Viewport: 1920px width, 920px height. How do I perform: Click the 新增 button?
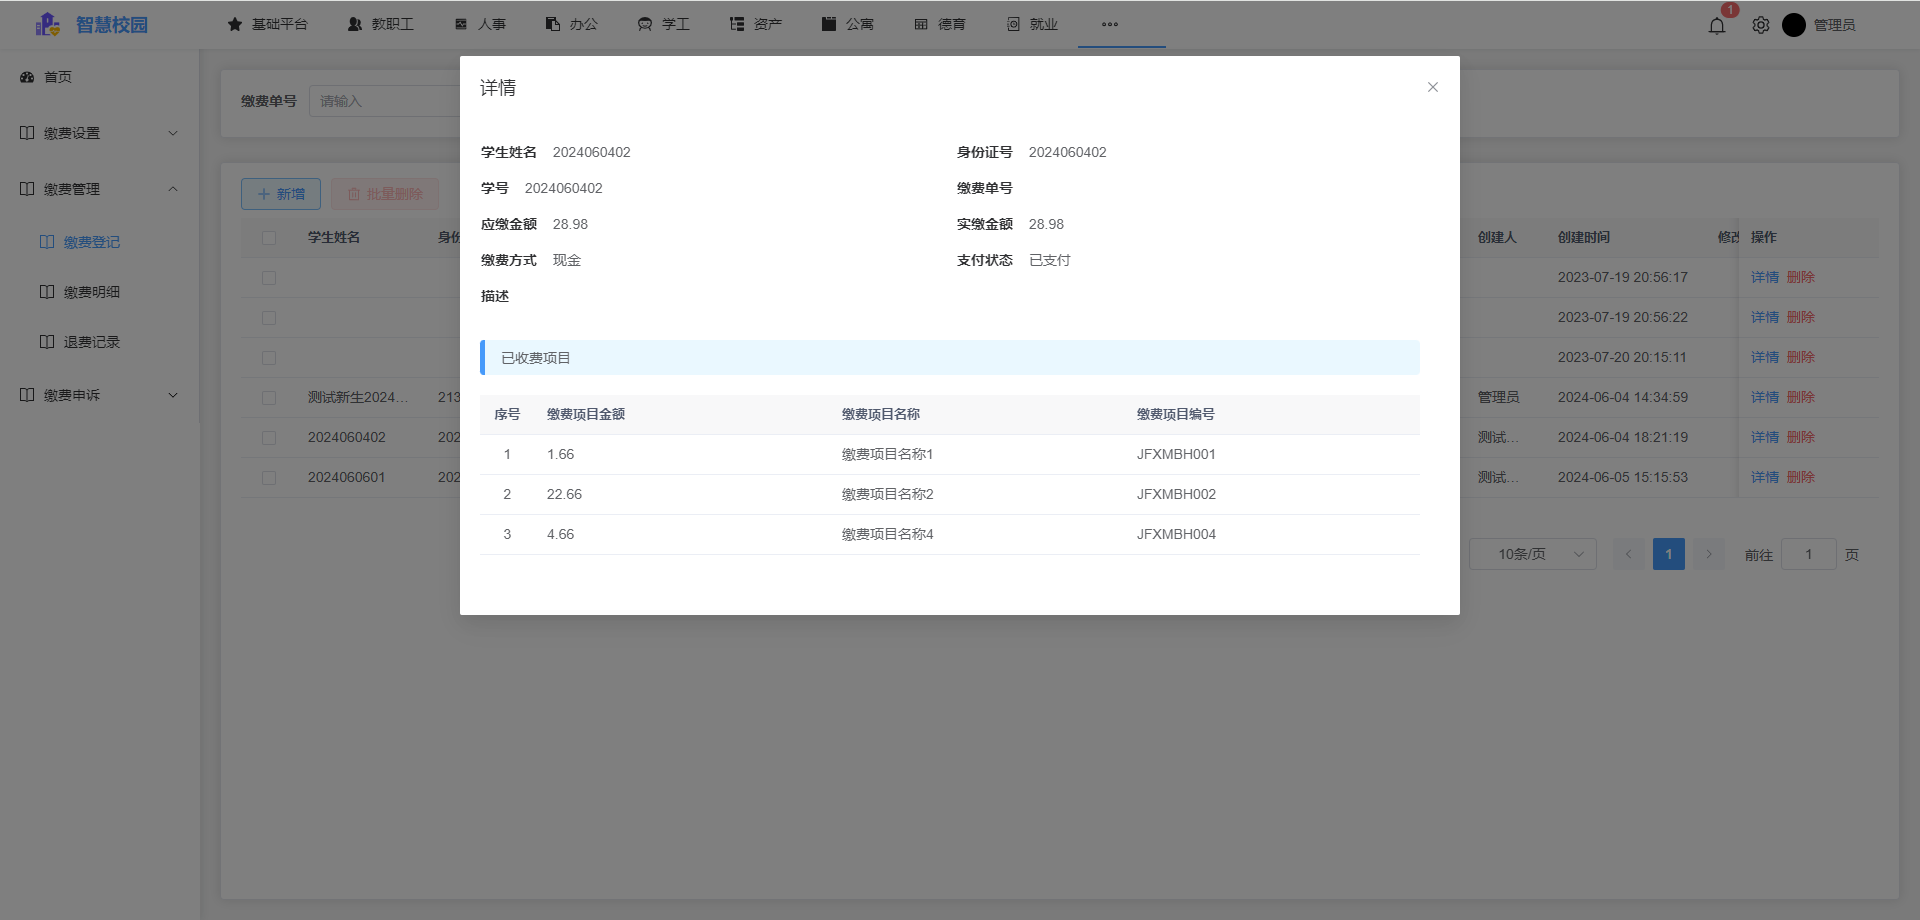281,194
